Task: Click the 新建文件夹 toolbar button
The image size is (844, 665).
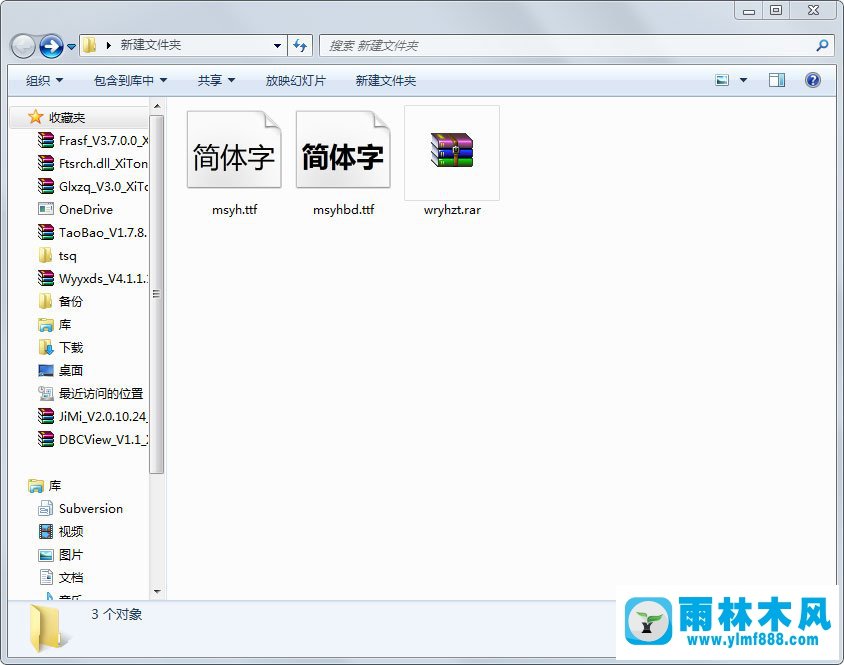Action: tap(385, 80)
